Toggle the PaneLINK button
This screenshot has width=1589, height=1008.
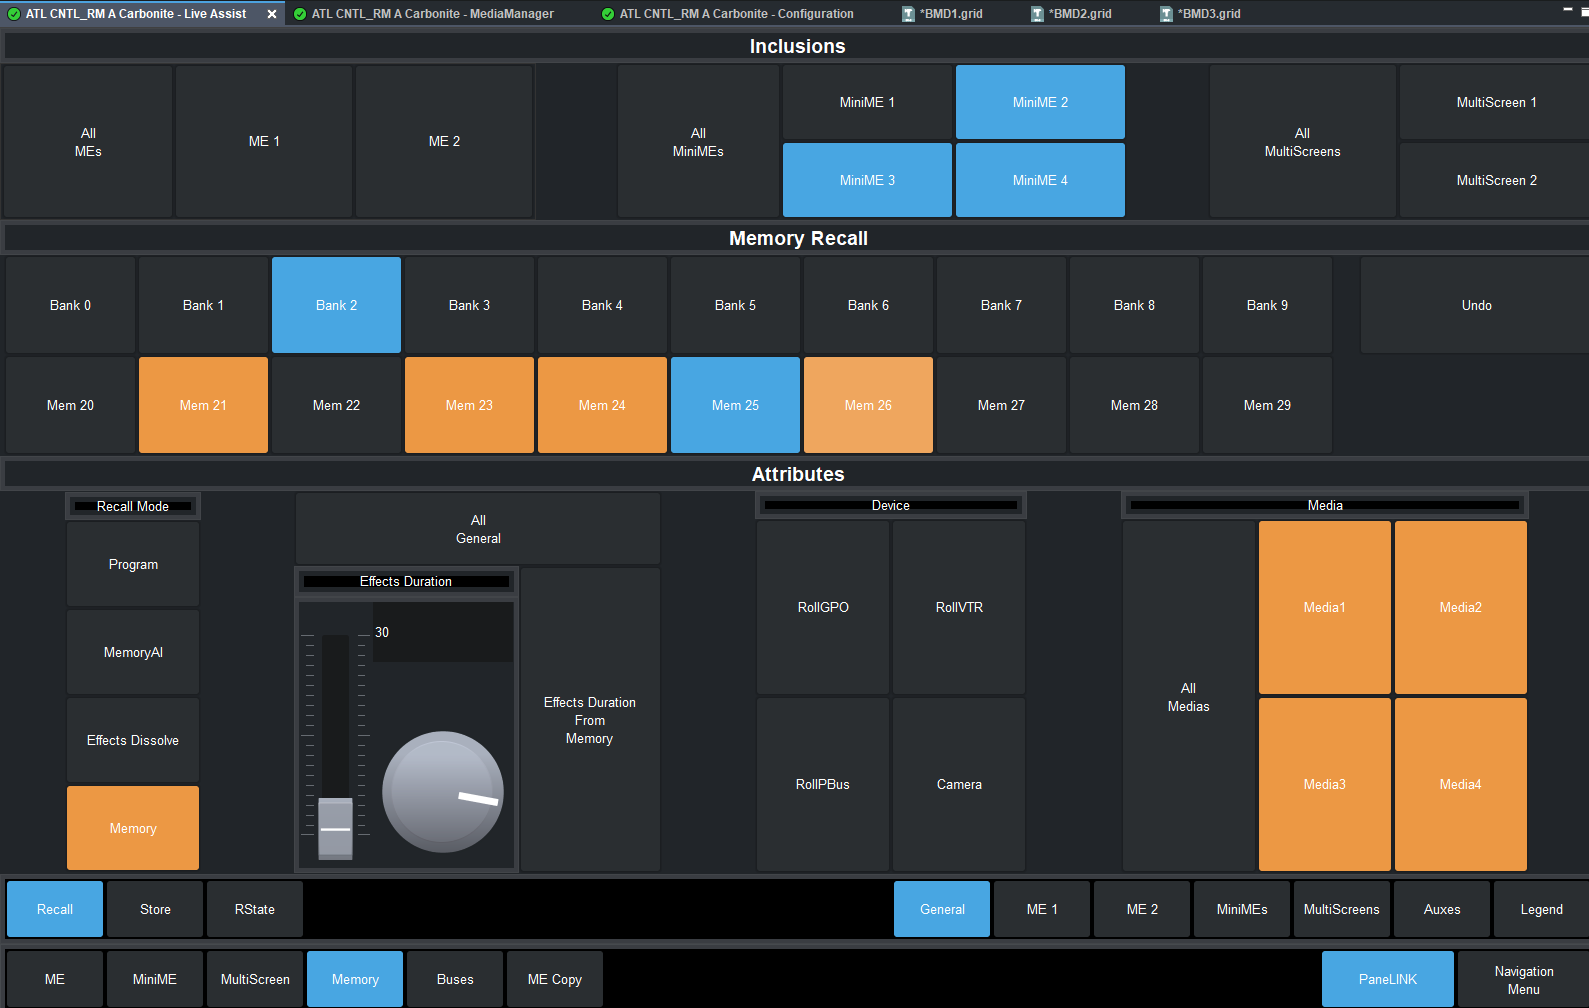(x=1387, y=979)
